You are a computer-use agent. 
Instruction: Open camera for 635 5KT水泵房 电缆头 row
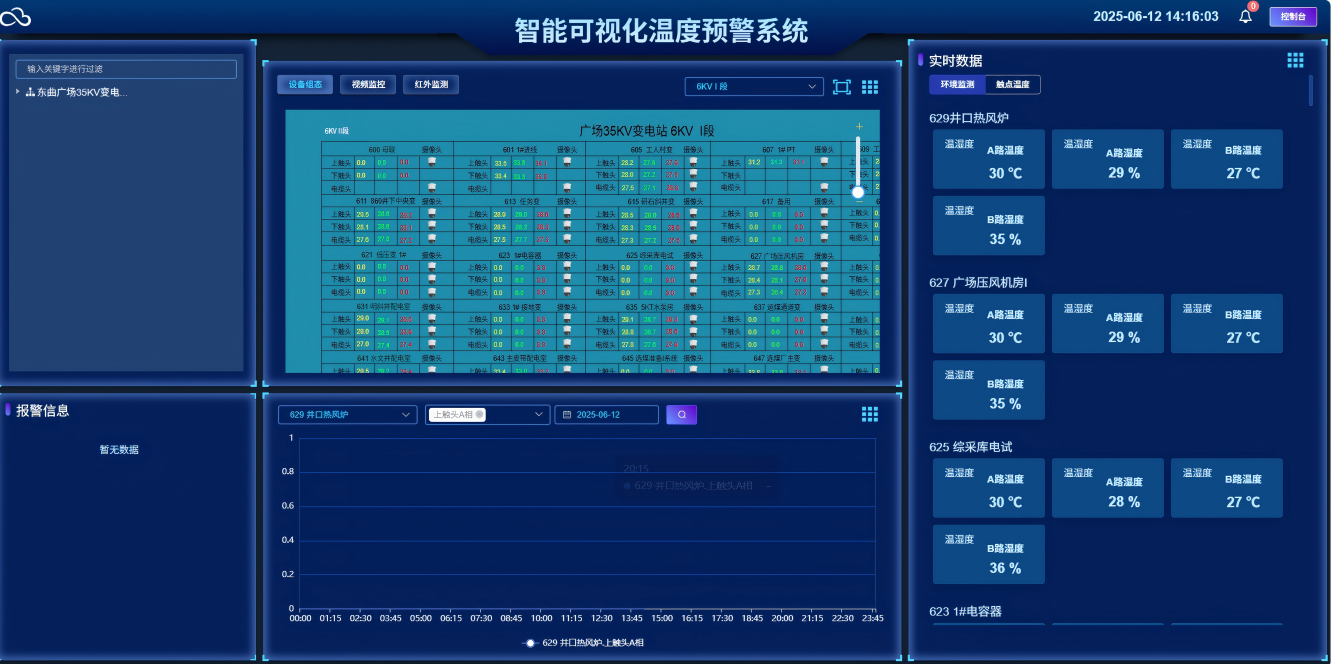pos(693,344)
